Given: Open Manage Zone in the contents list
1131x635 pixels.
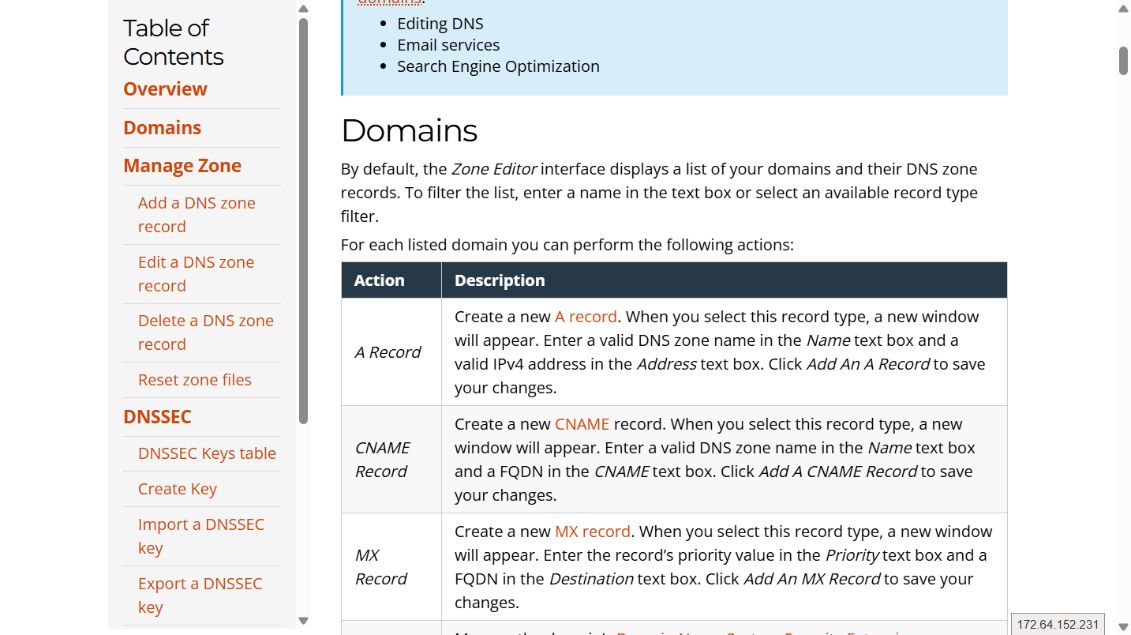Looking at the screenshot, I should [182, 166].
